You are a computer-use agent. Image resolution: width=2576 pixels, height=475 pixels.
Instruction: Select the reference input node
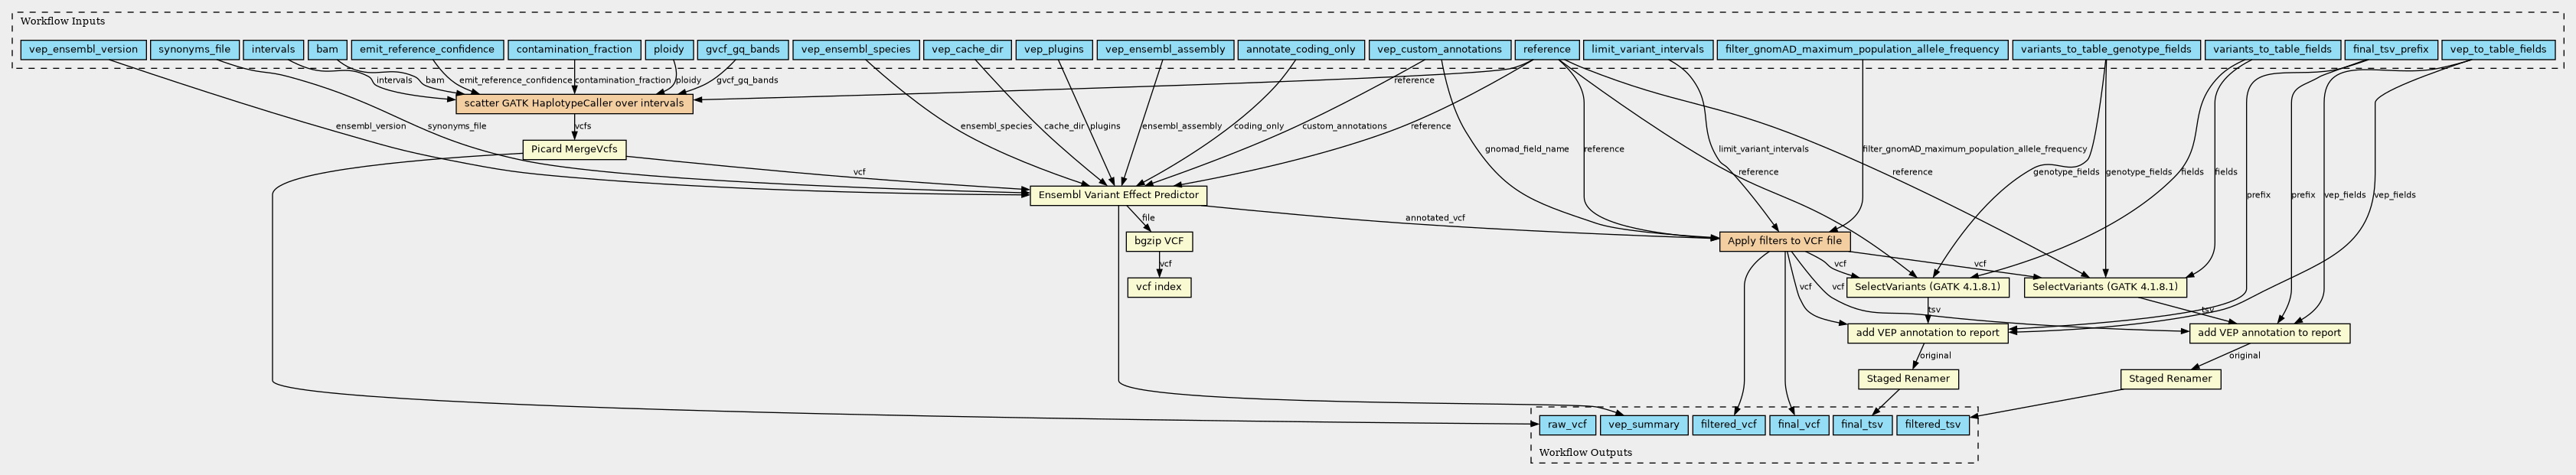(1546, 50)
